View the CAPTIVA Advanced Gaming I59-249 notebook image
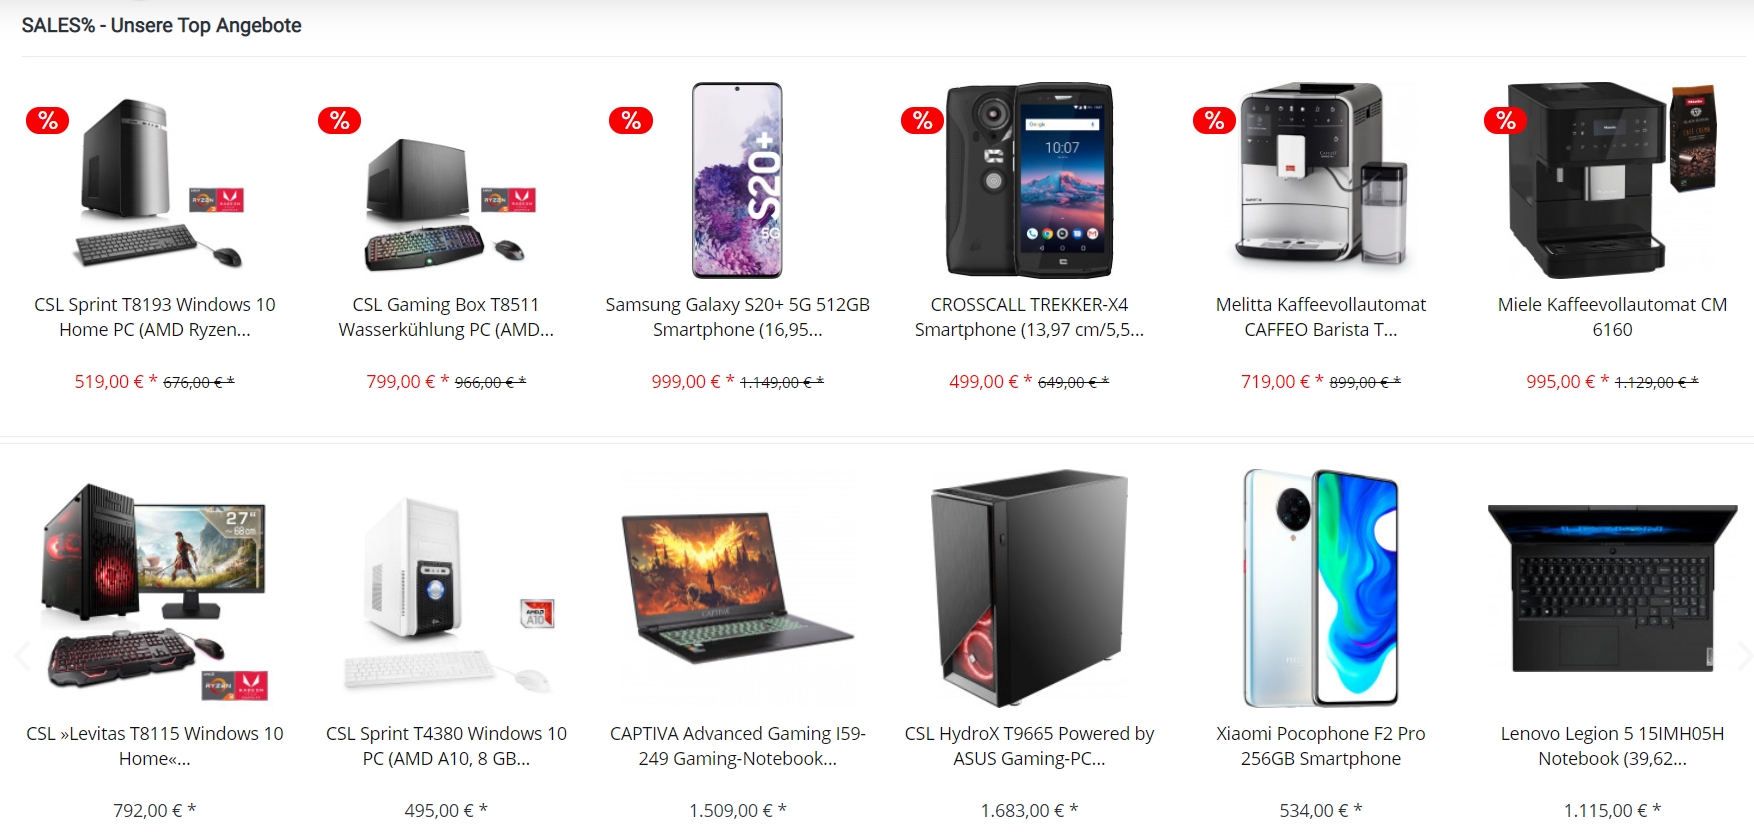The image size is (1754, 836). (738, 588)
